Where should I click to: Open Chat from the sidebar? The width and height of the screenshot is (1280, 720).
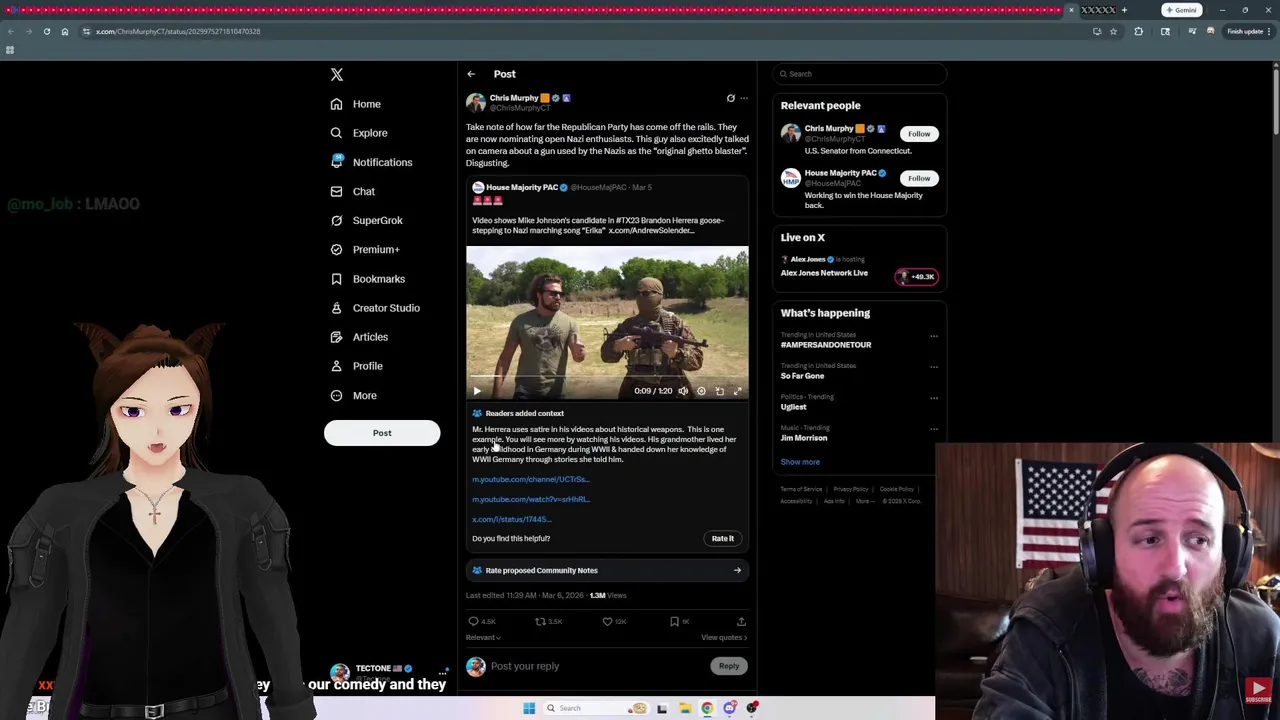point(352,191)
